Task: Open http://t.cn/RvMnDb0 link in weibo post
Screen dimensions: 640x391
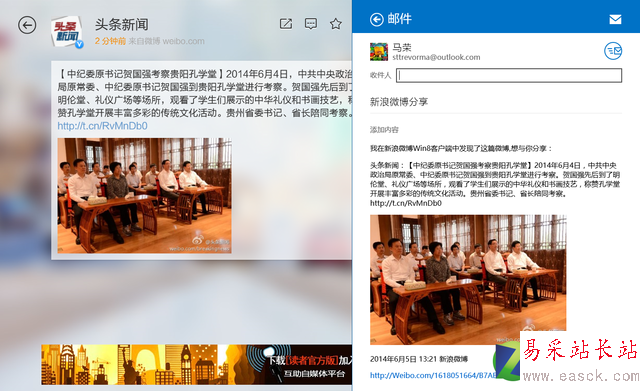Action: click(102, 126)
